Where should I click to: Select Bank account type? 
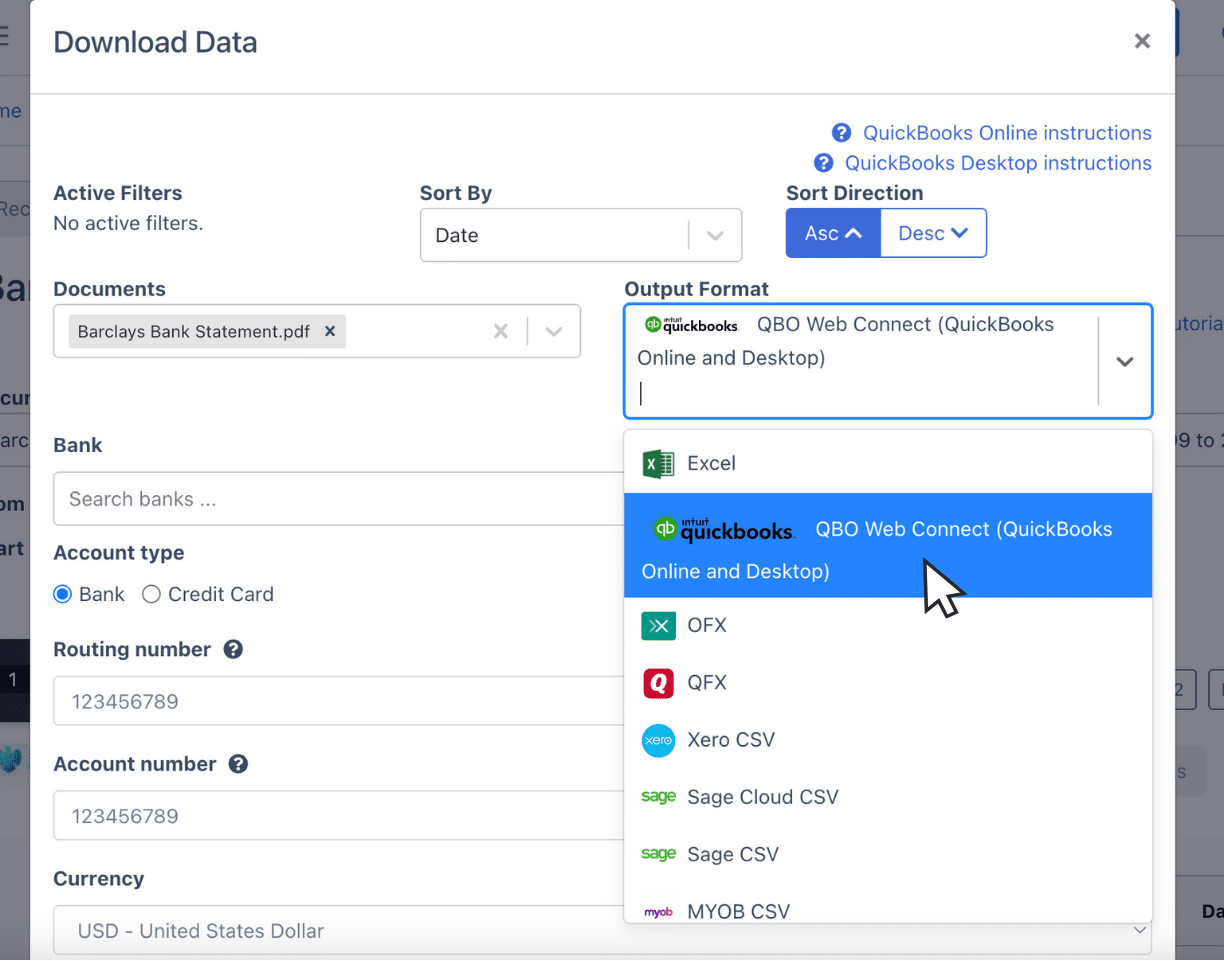[63, 594]
